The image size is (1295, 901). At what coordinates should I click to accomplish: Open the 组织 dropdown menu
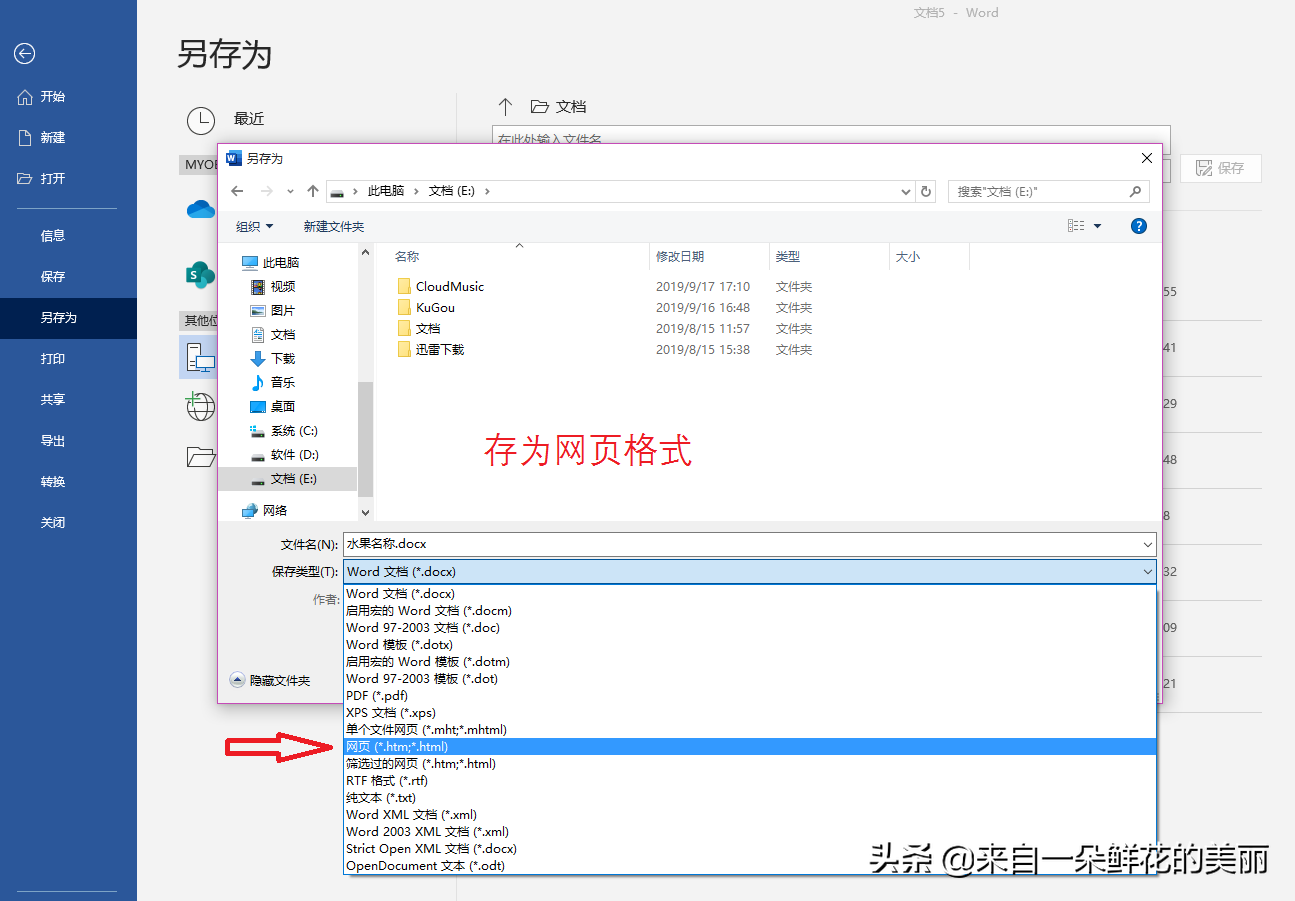pyautogui.click(x=255, y=226)
